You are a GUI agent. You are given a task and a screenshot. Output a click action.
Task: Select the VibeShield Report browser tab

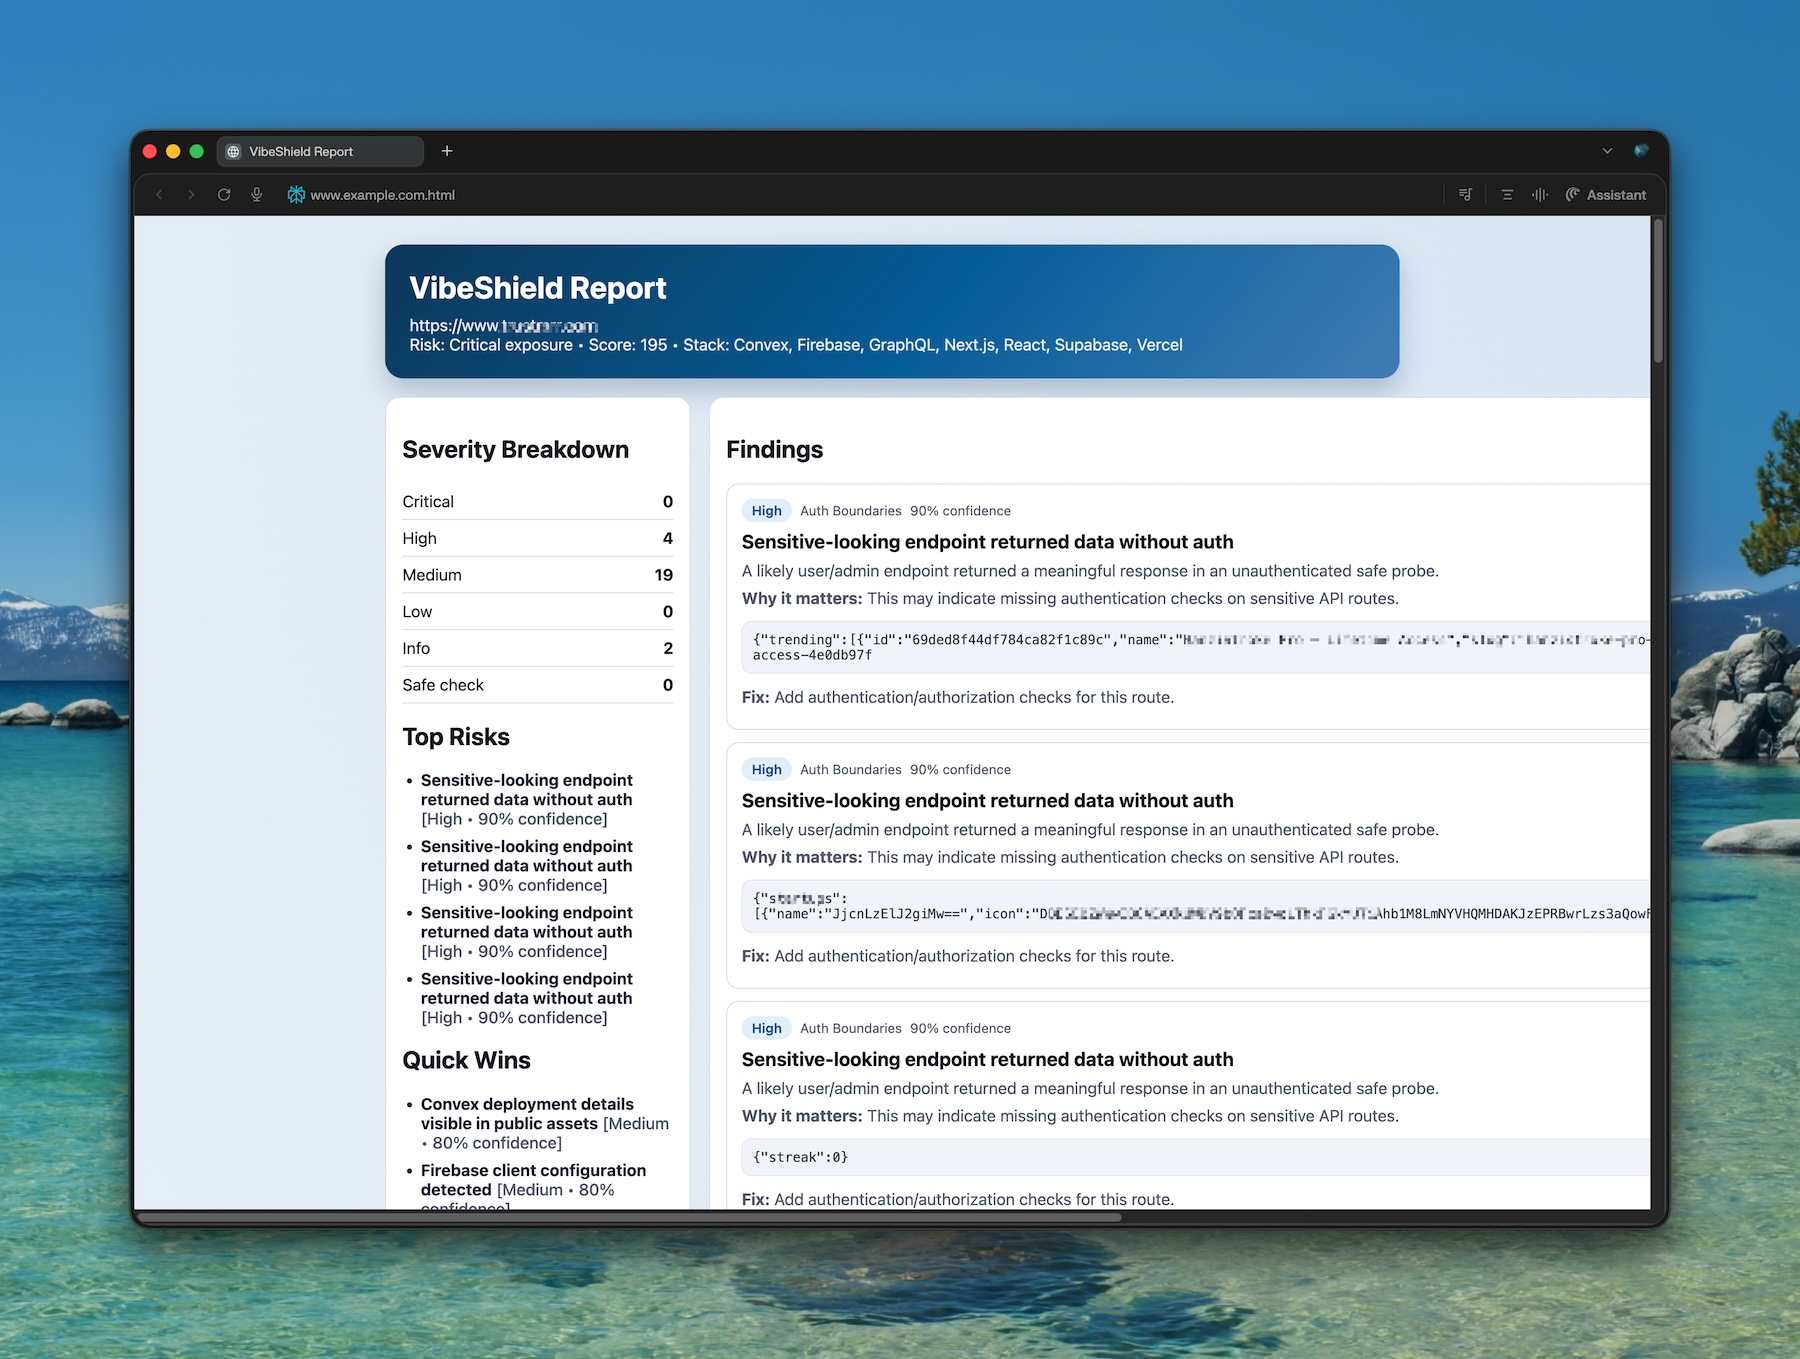(320, 151)
